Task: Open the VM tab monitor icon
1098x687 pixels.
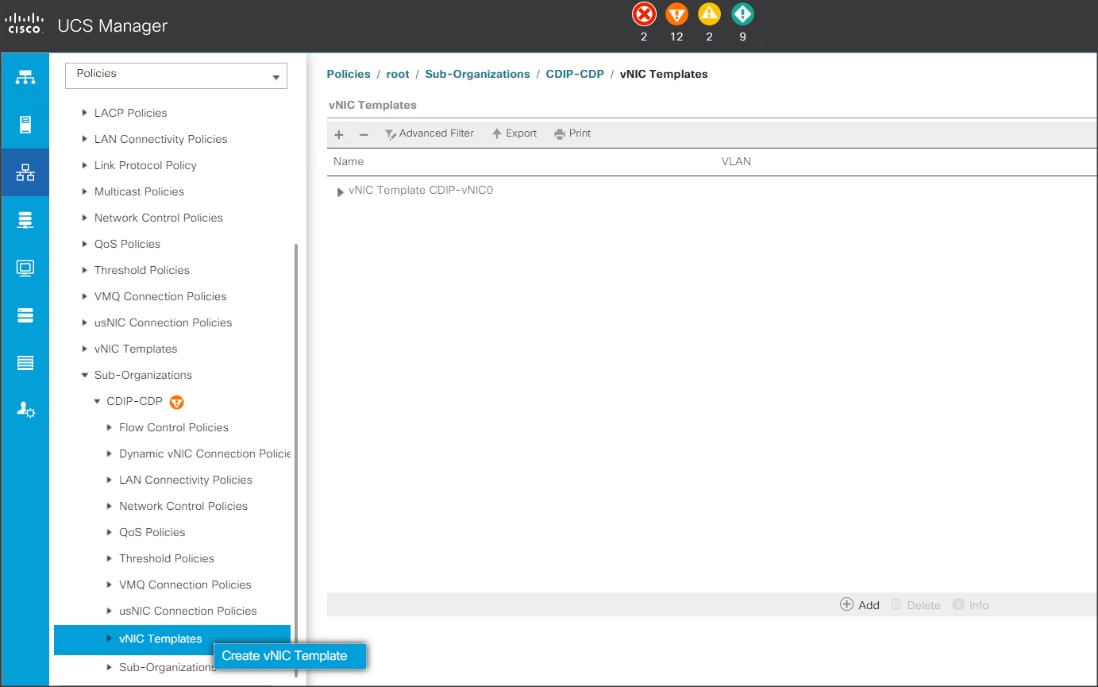Action: (x=25, y=268)
